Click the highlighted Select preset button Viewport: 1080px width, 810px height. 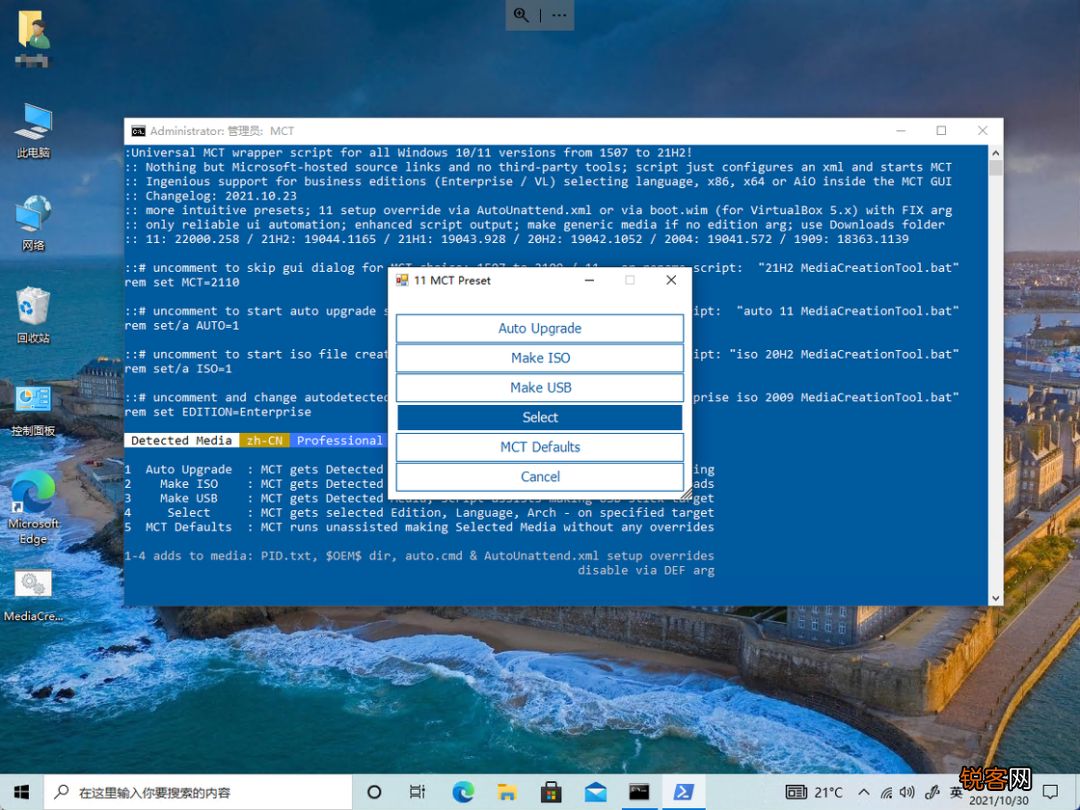539,417
